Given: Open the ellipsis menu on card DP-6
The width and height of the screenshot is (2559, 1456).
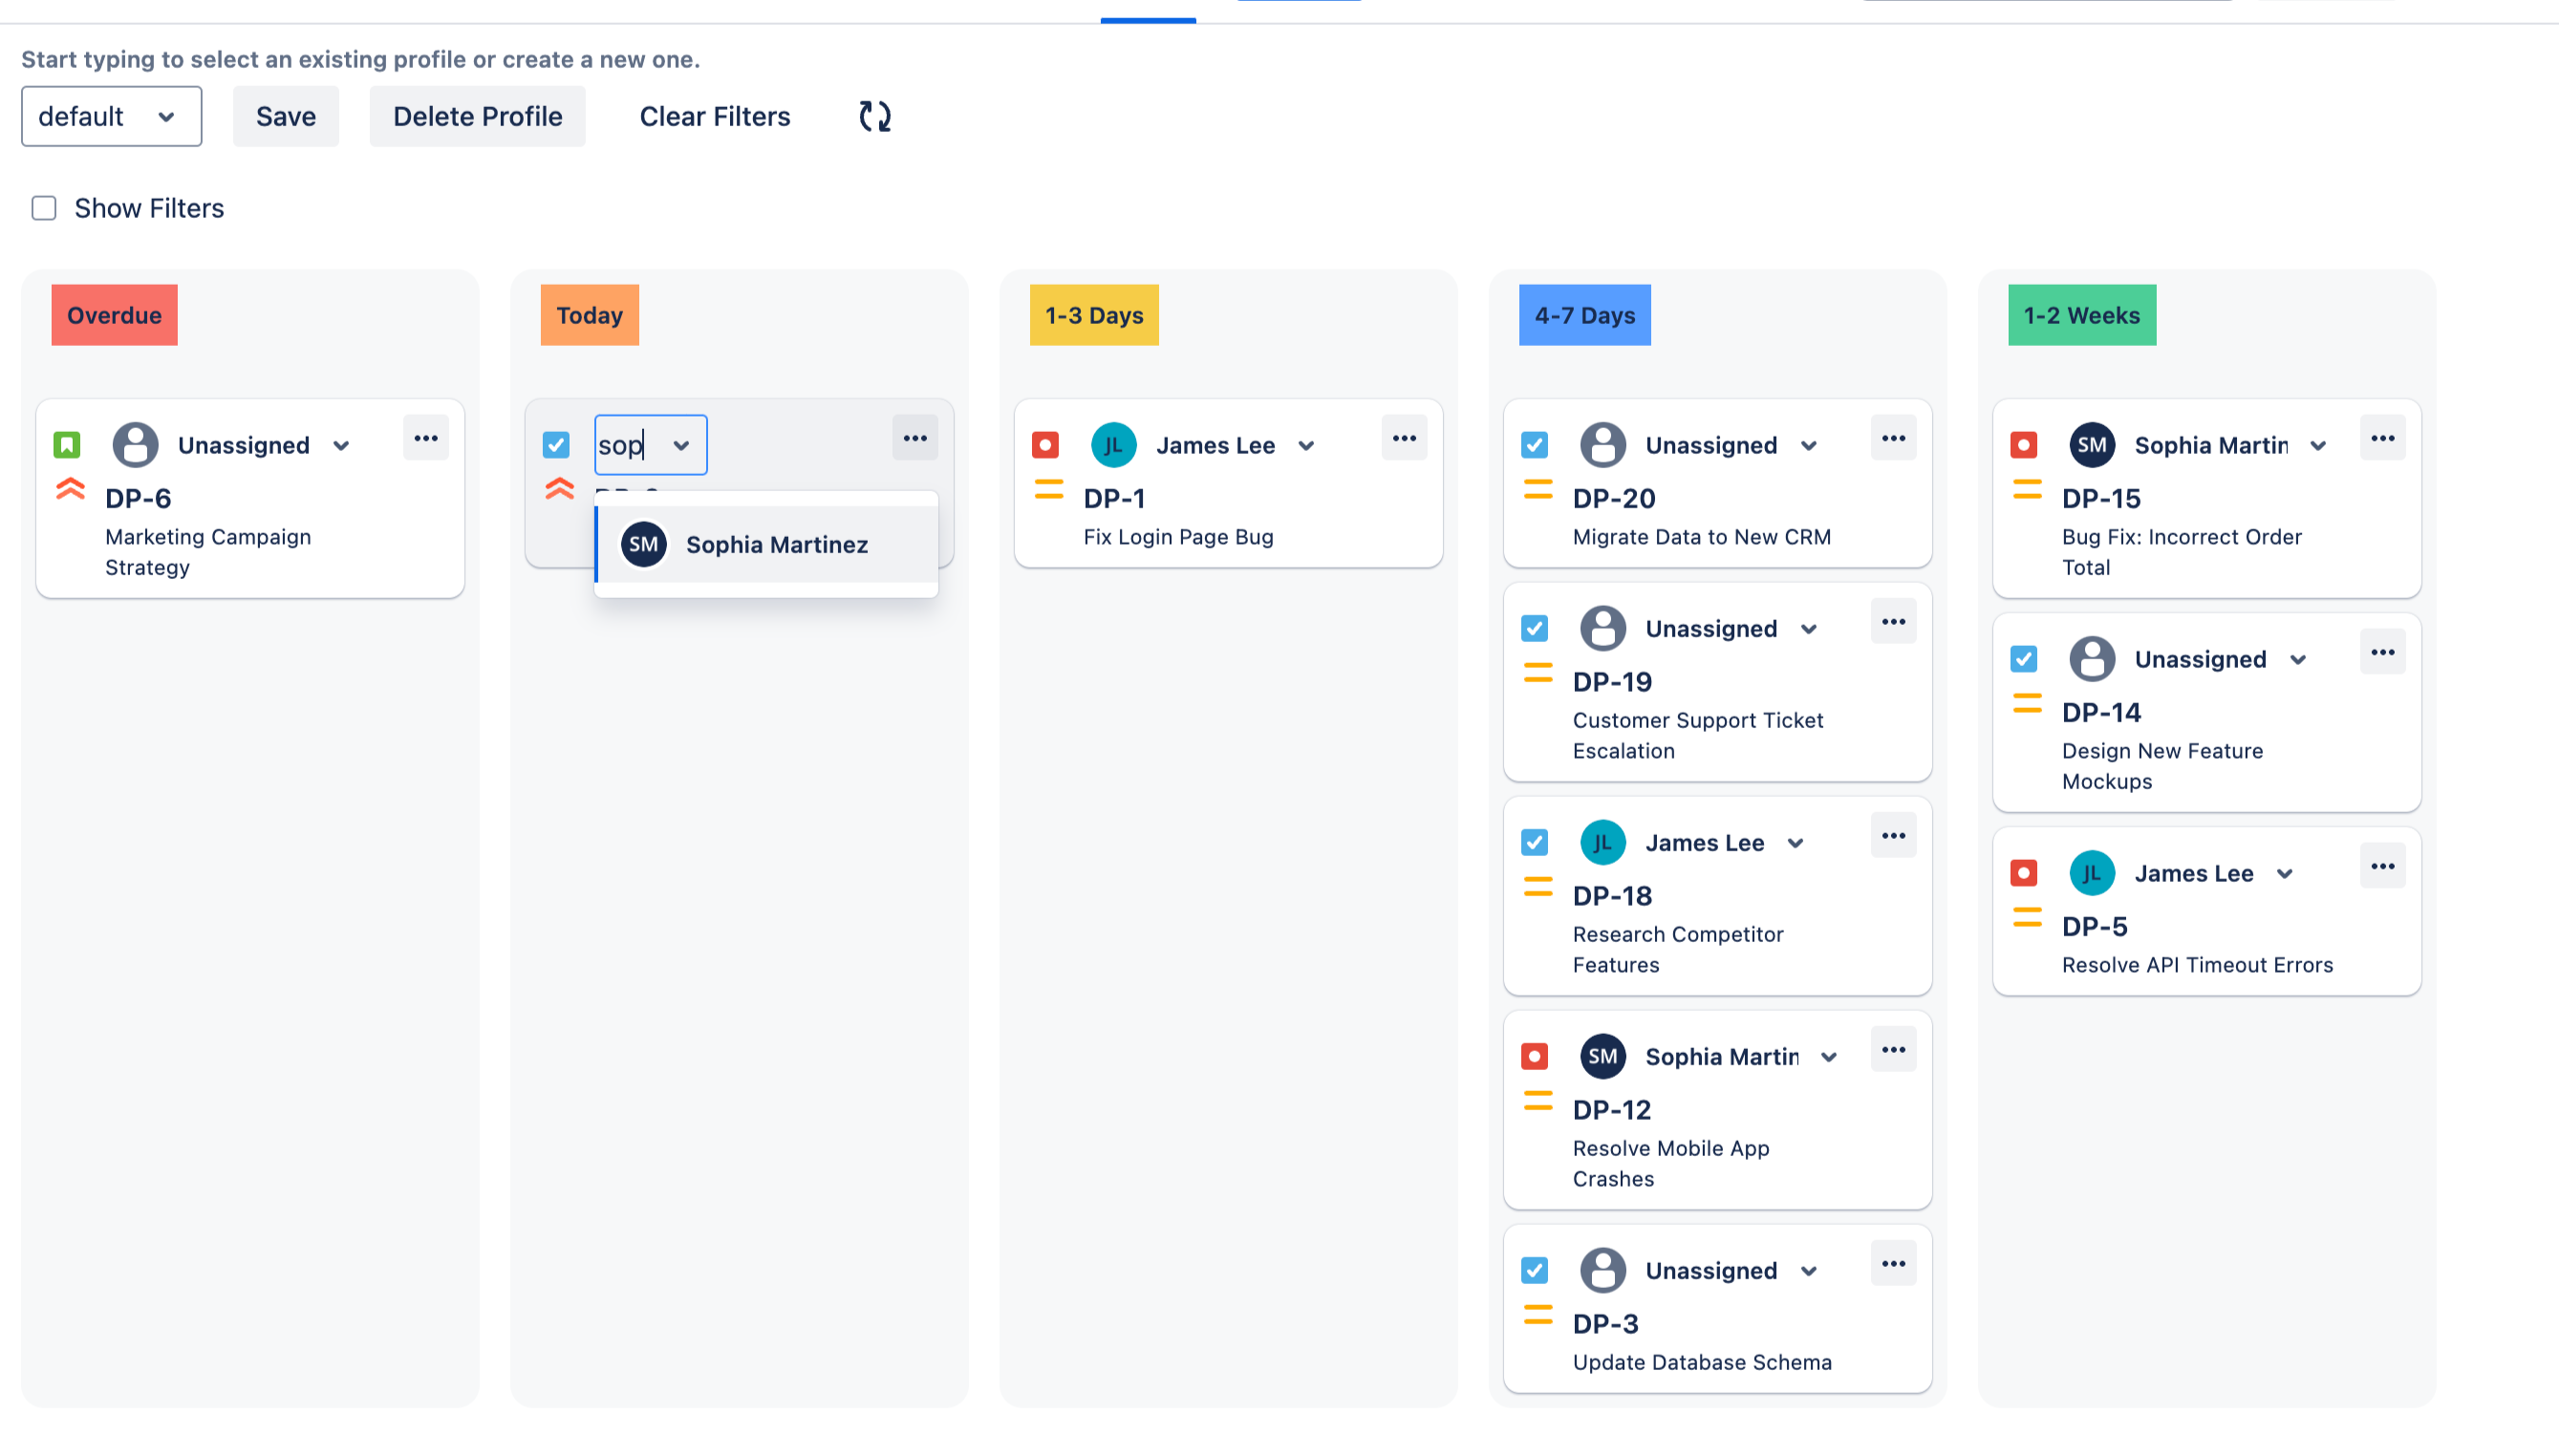Looking at the screenshot, I should (425, 438).
